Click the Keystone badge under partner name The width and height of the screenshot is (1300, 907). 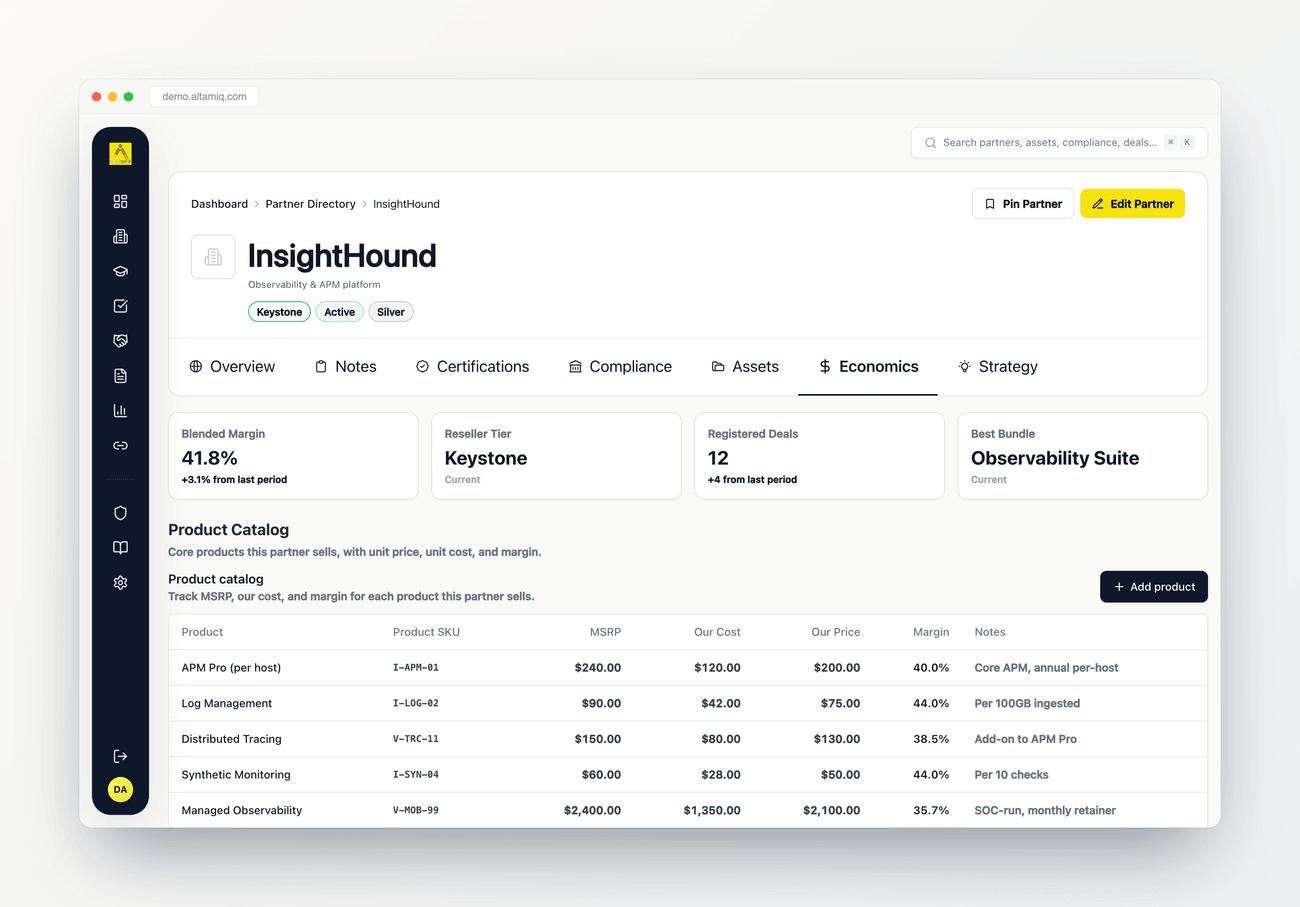pyautogui.click(x=279, y=312)
